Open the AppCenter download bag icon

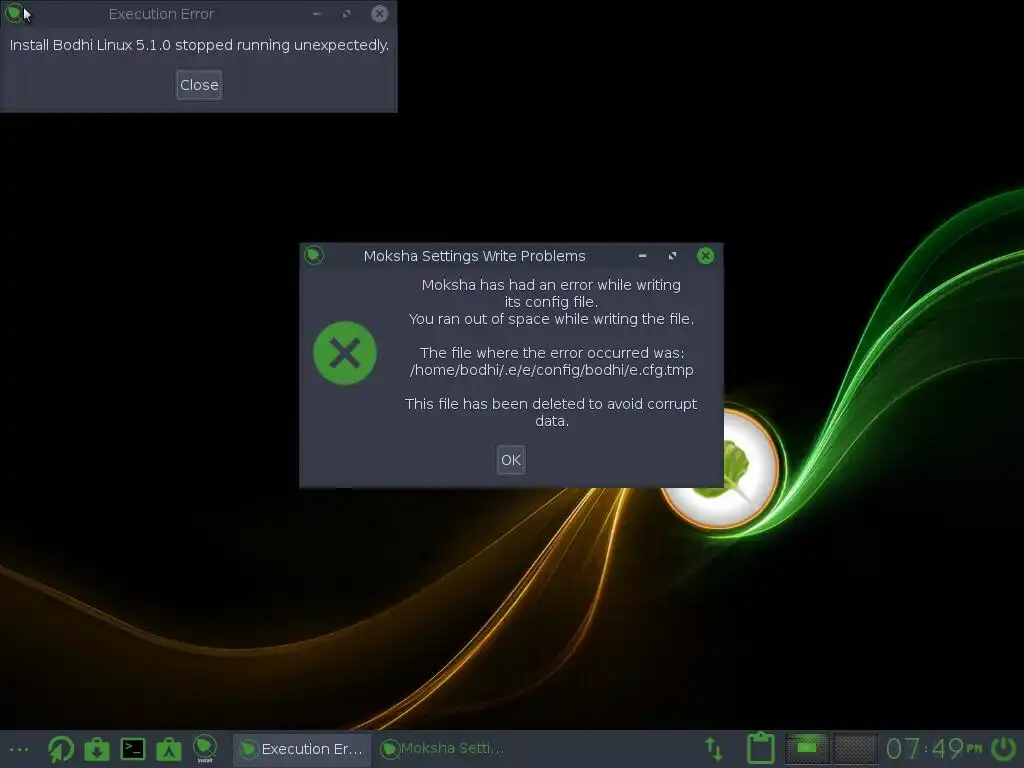tap(97, 749)
